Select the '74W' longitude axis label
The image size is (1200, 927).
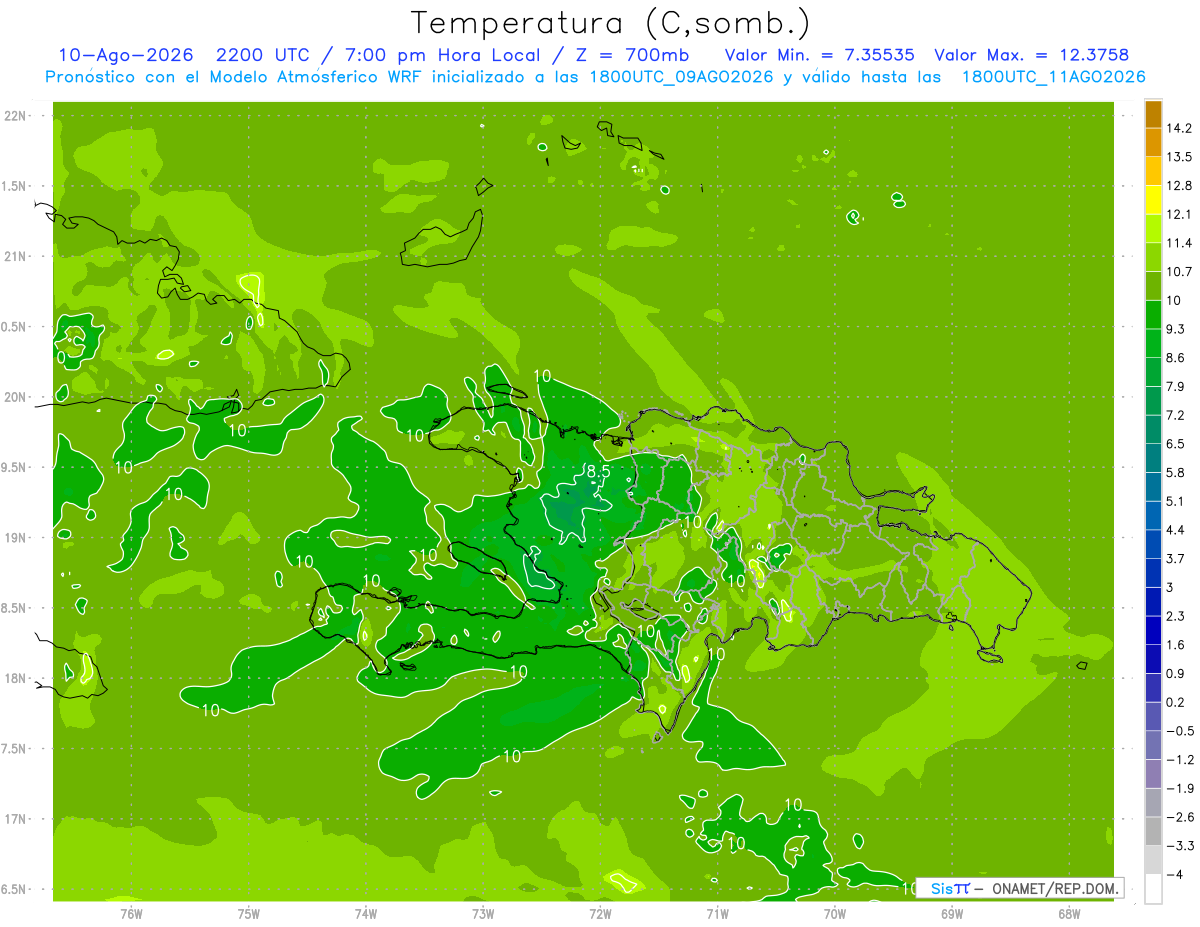pos(366,913)
